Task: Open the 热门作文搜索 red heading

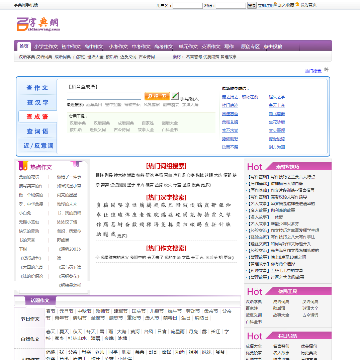Action: pyautogui.click(x=166, y=248)
